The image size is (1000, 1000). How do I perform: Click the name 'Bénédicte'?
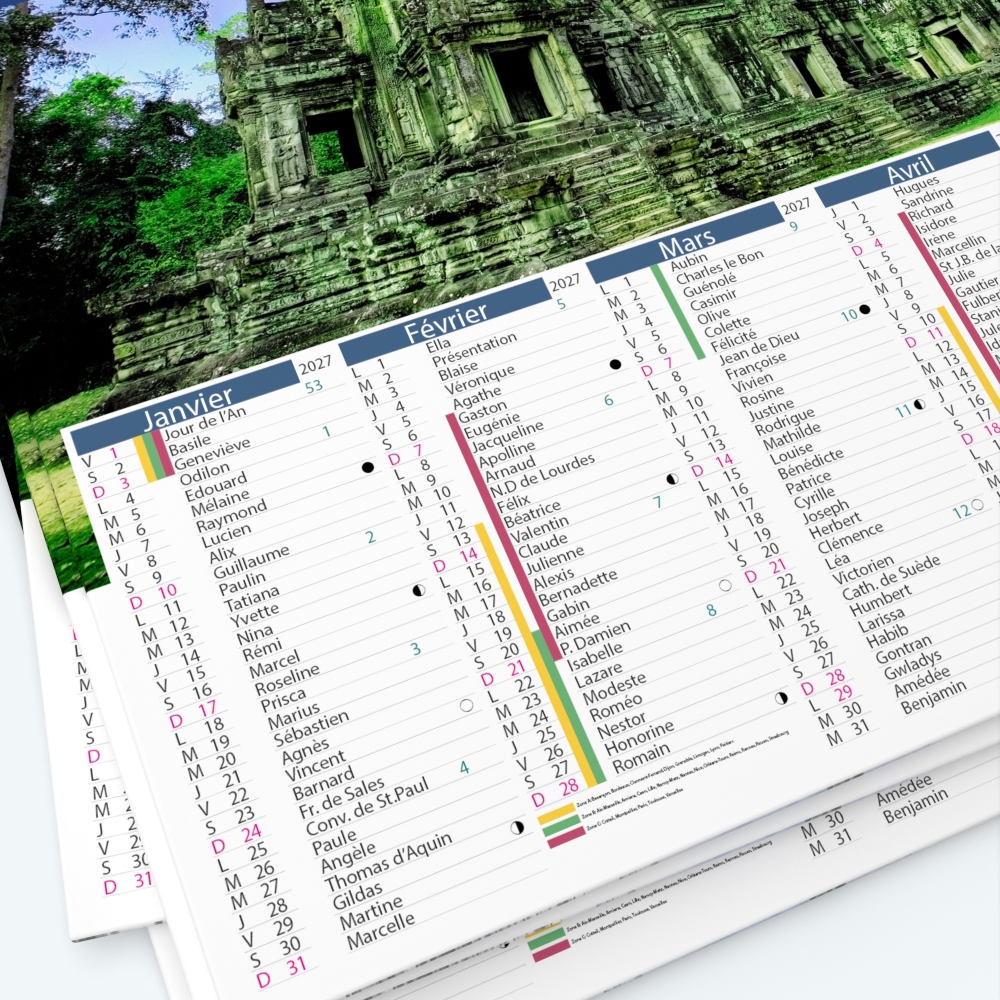(x=810, y=464)
